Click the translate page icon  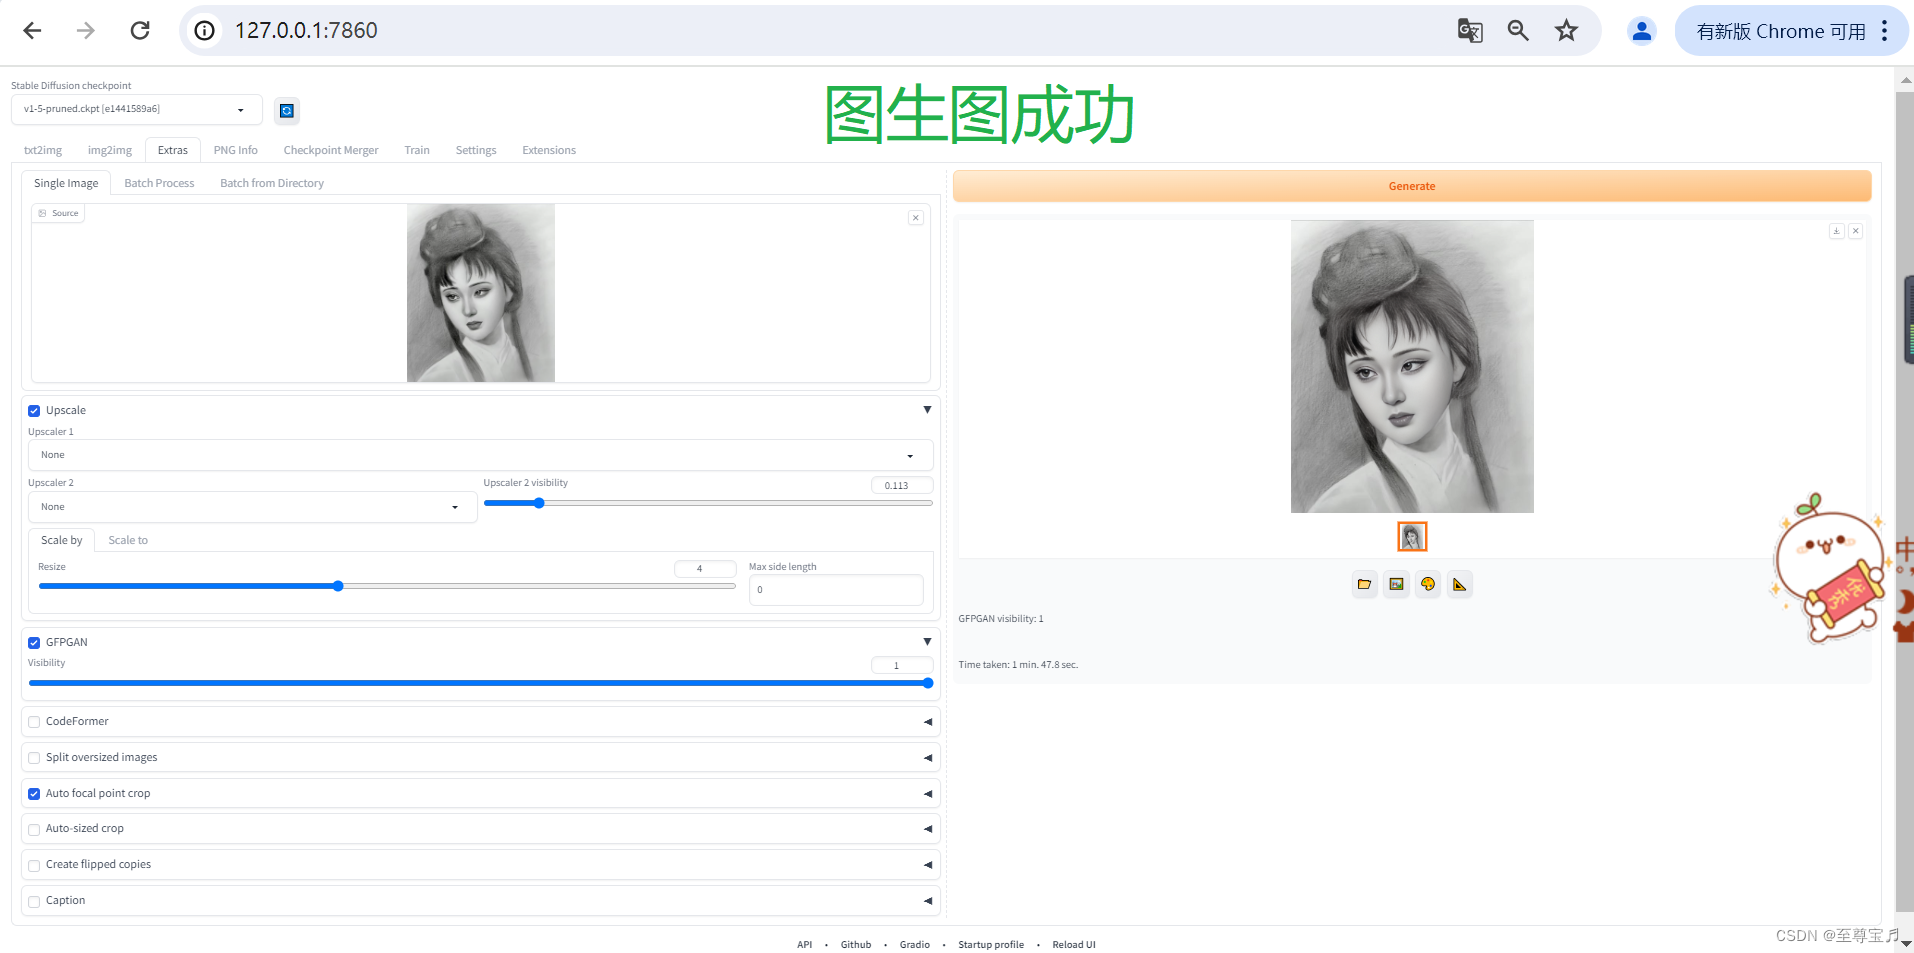(1470, 31)
